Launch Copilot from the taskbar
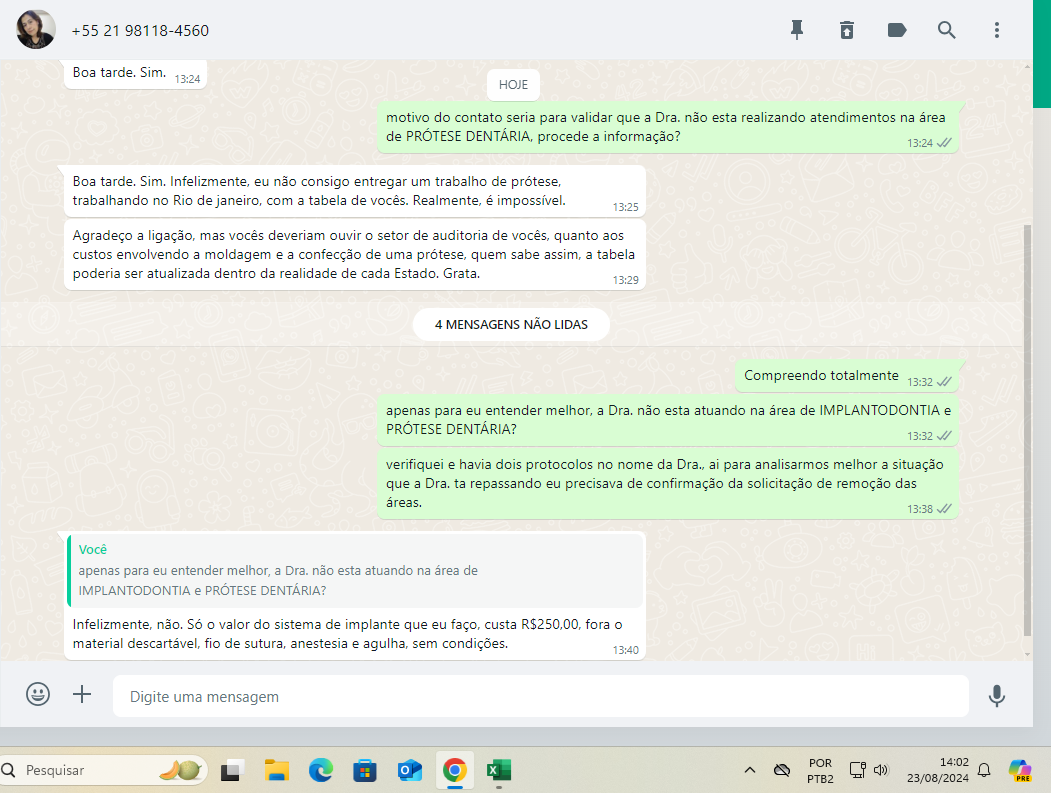 tap(1020, 770)
